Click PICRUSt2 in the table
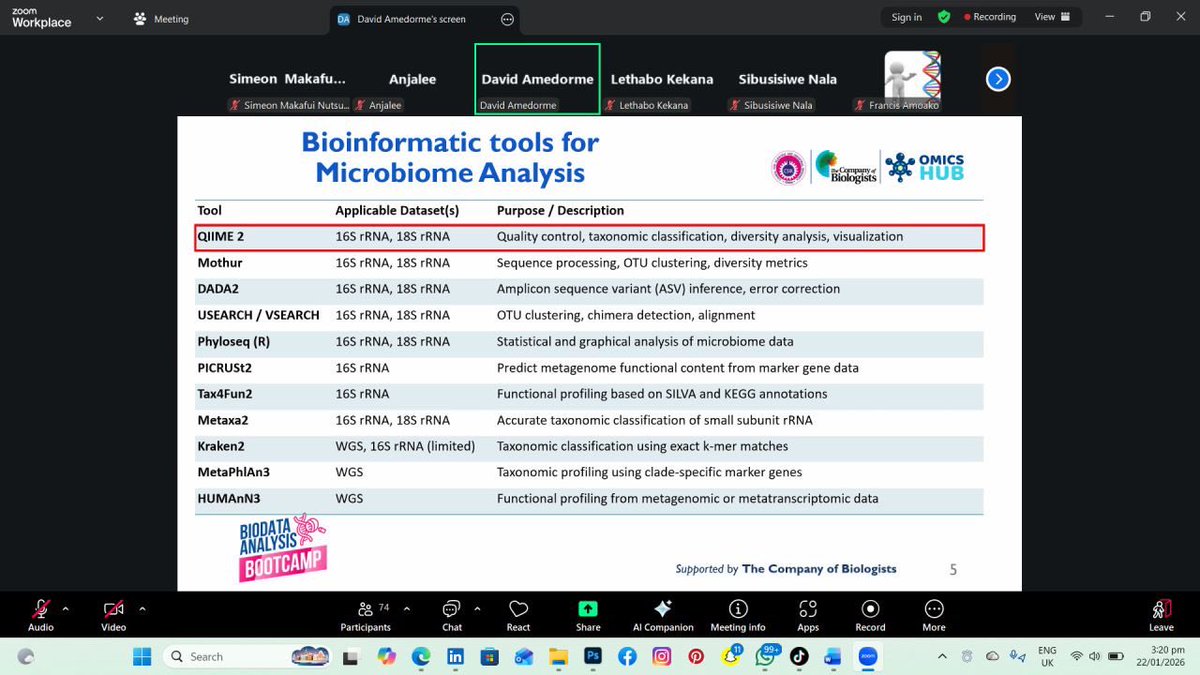This screenshot has width=1200, height=675. coord(225,368)
